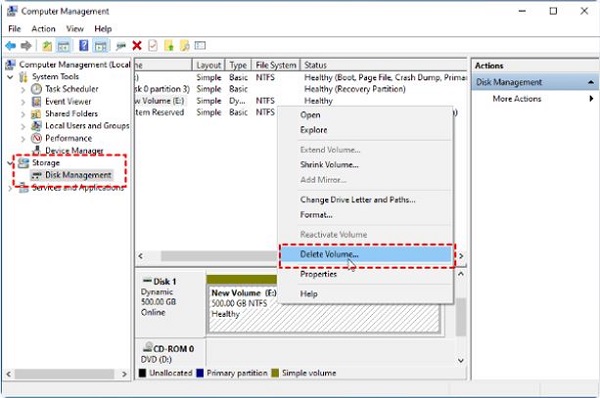Image resolution: width=600 pixels, height=398 pixels.
Task: Click the volume list scrollbar left arrow
Action: 140,256
